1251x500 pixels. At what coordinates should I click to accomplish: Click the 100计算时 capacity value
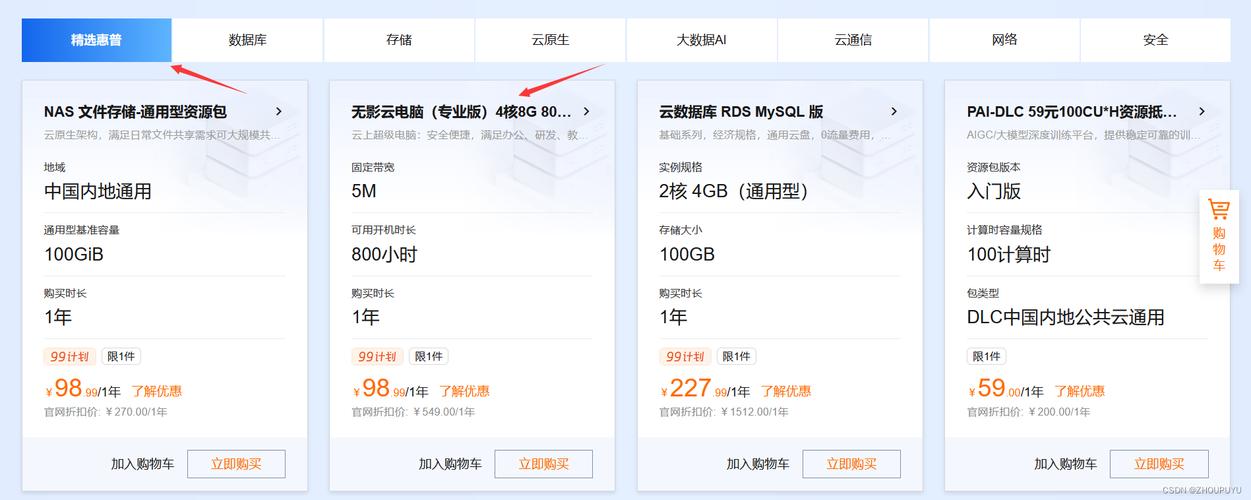click(1009, 254)
